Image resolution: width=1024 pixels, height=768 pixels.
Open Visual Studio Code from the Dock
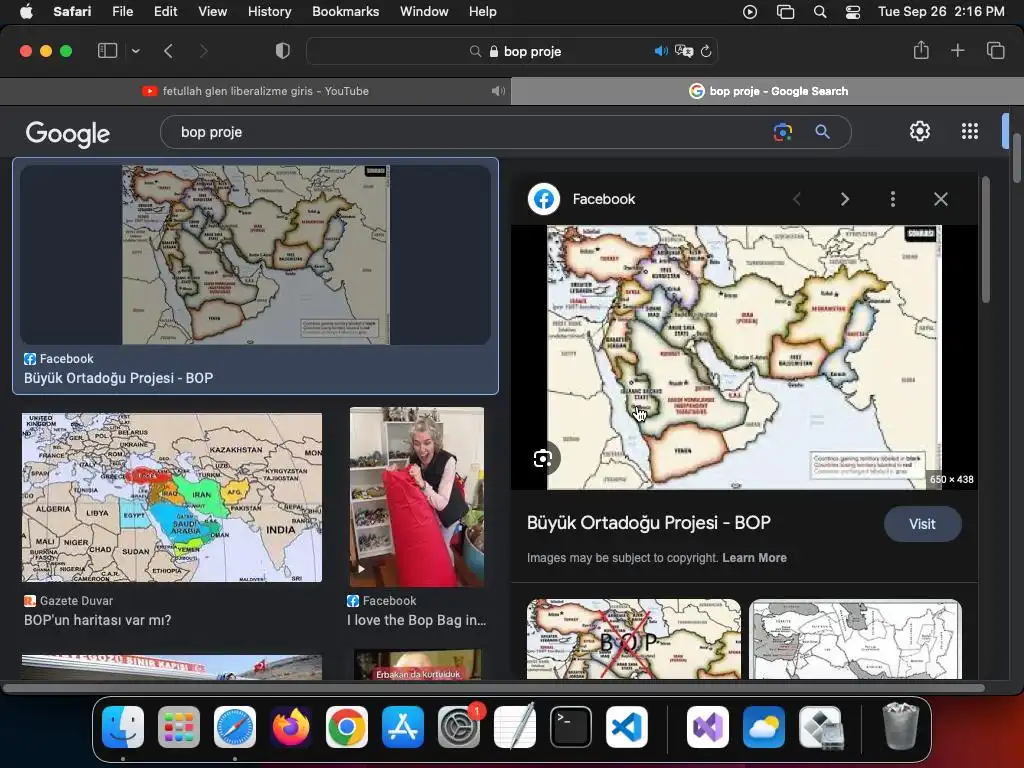point(627,727)
